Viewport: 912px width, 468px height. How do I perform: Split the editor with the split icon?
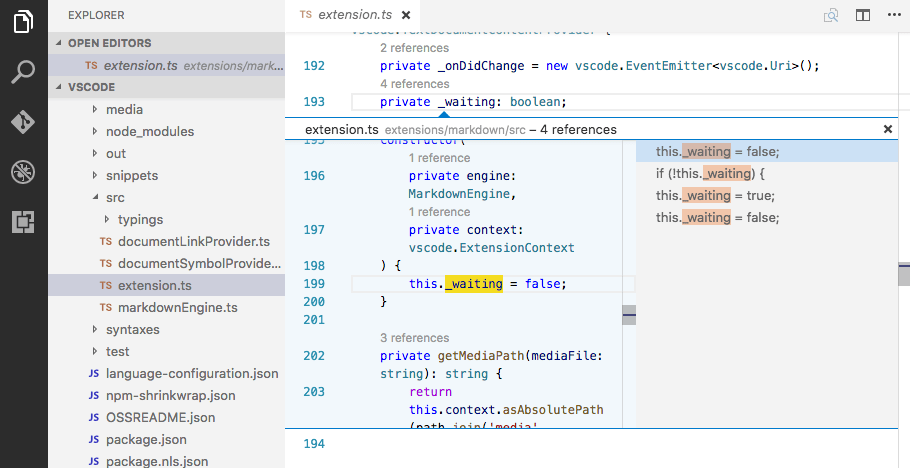pyautogui.click(x=863, y=15)
